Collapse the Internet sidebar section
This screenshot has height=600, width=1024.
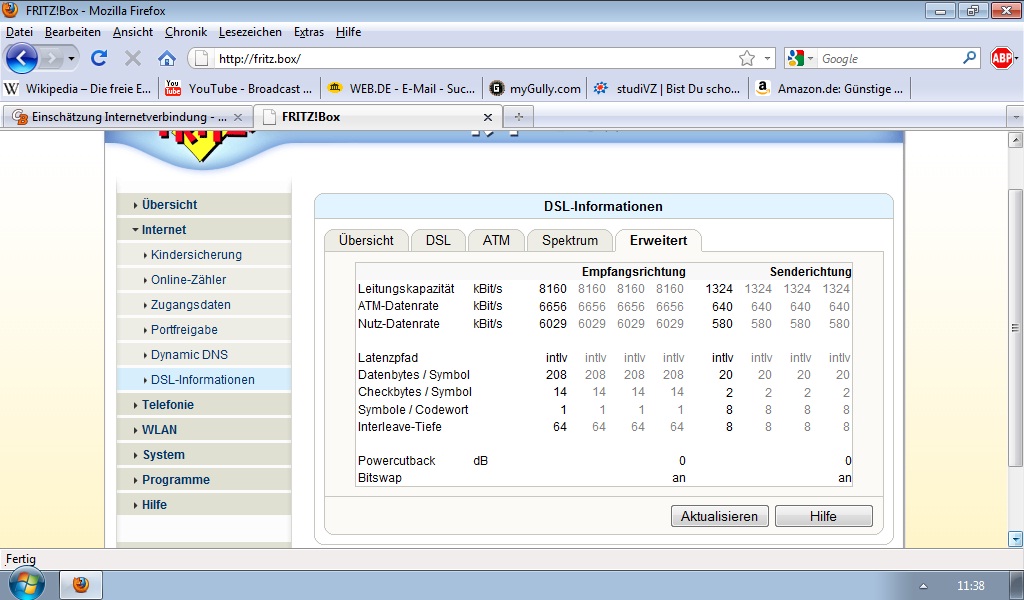tap(204, 230)
